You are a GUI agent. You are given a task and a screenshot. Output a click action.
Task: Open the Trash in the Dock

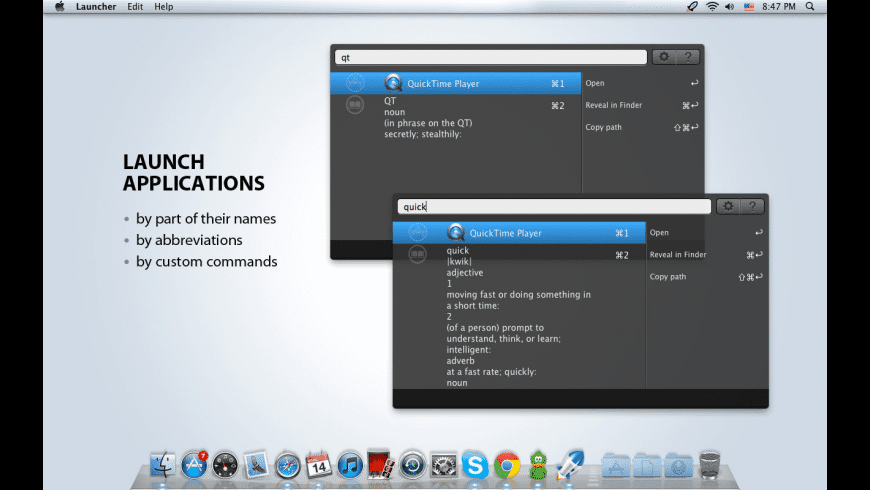710,465
